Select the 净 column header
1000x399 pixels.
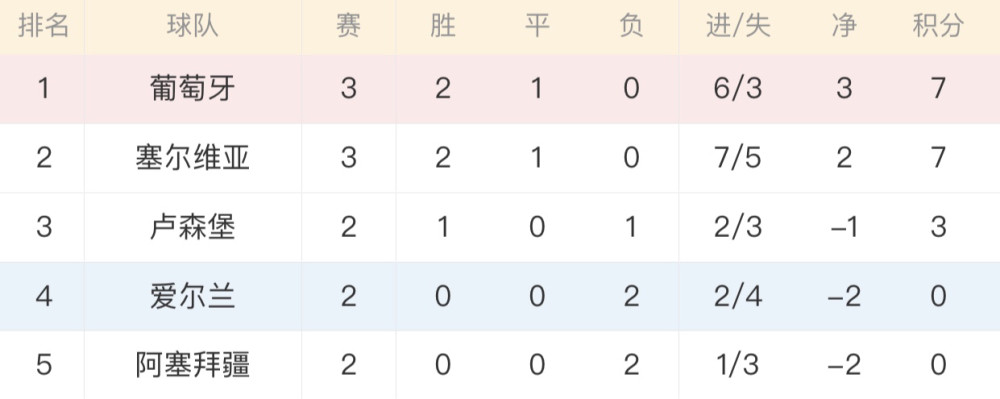click(844, 27)
